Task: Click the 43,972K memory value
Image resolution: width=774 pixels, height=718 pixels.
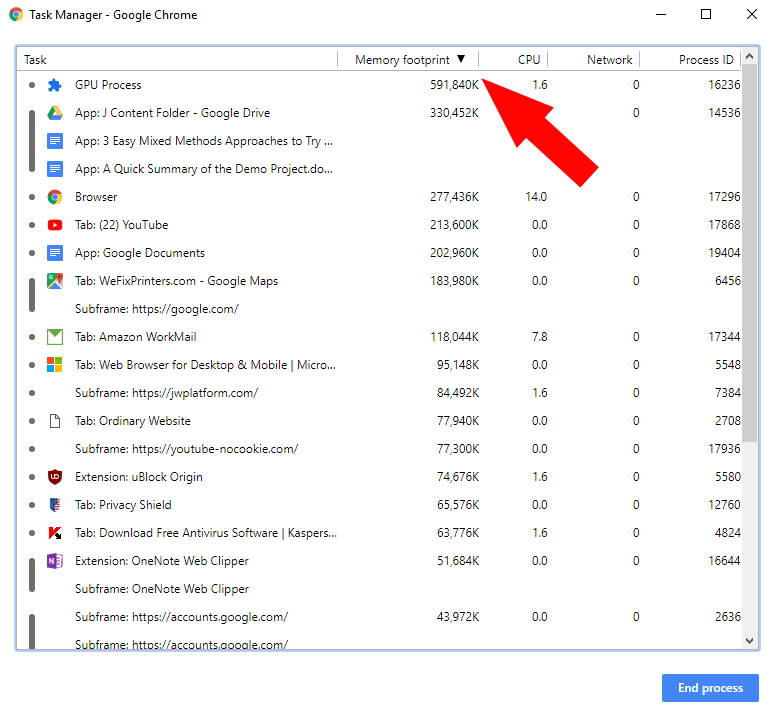Action: tap(458, 617)
